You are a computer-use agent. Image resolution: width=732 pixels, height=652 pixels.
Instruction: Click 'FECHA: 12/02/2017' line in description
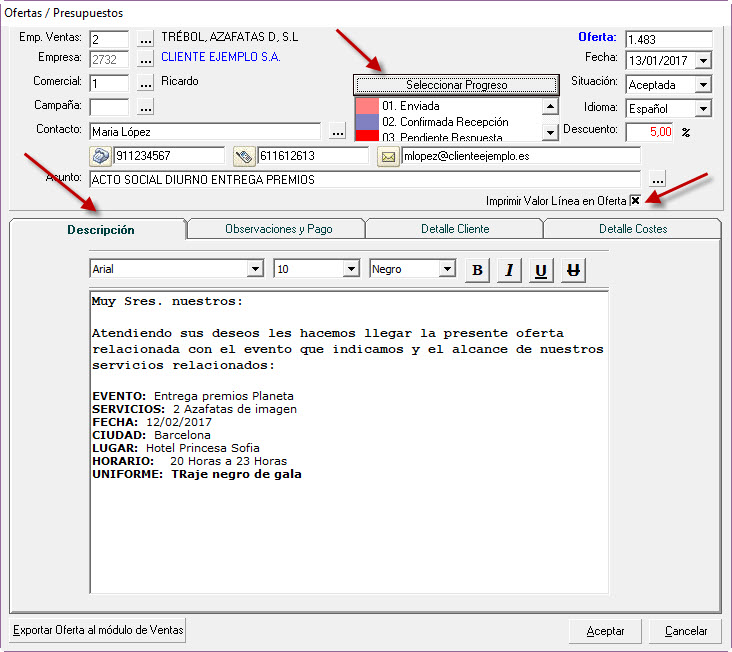152,422
